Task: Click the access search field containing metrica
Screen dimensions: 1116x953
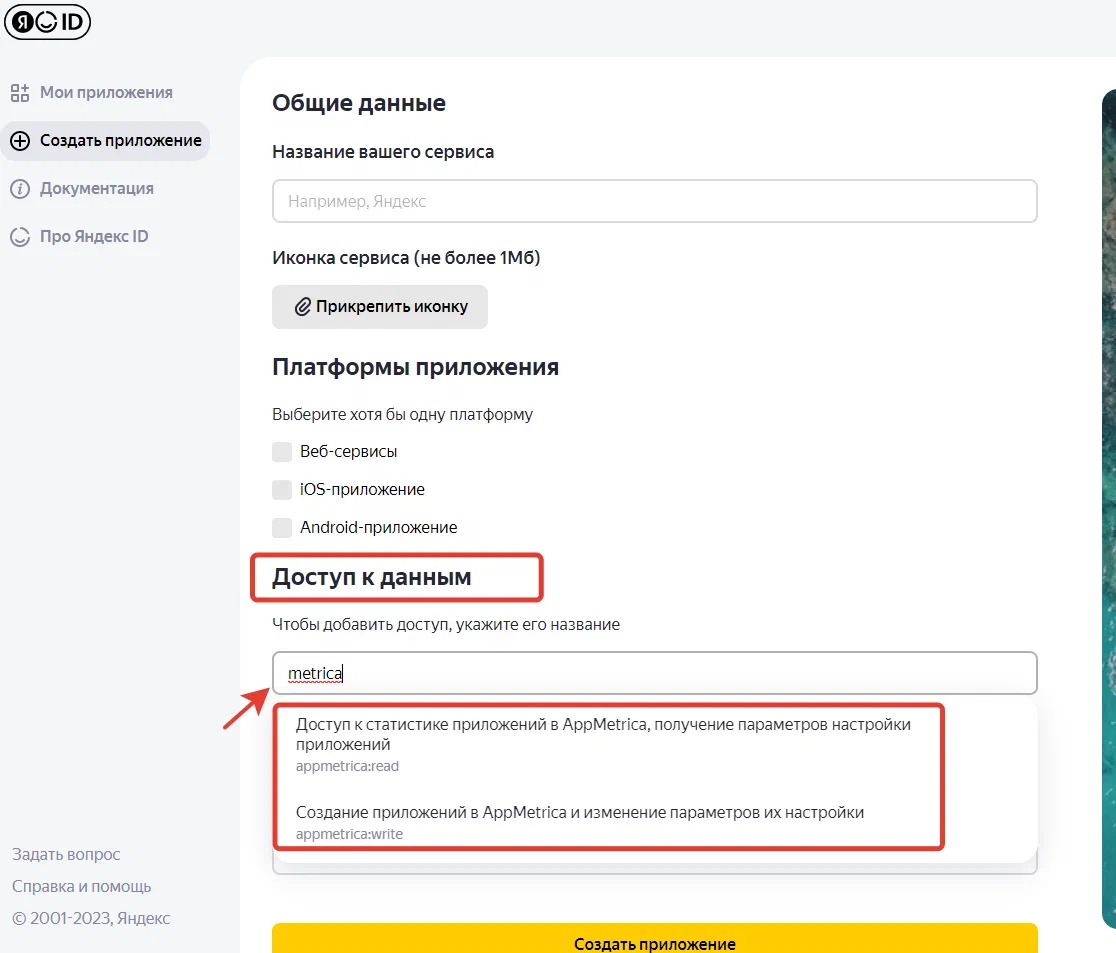Action: 654,673
